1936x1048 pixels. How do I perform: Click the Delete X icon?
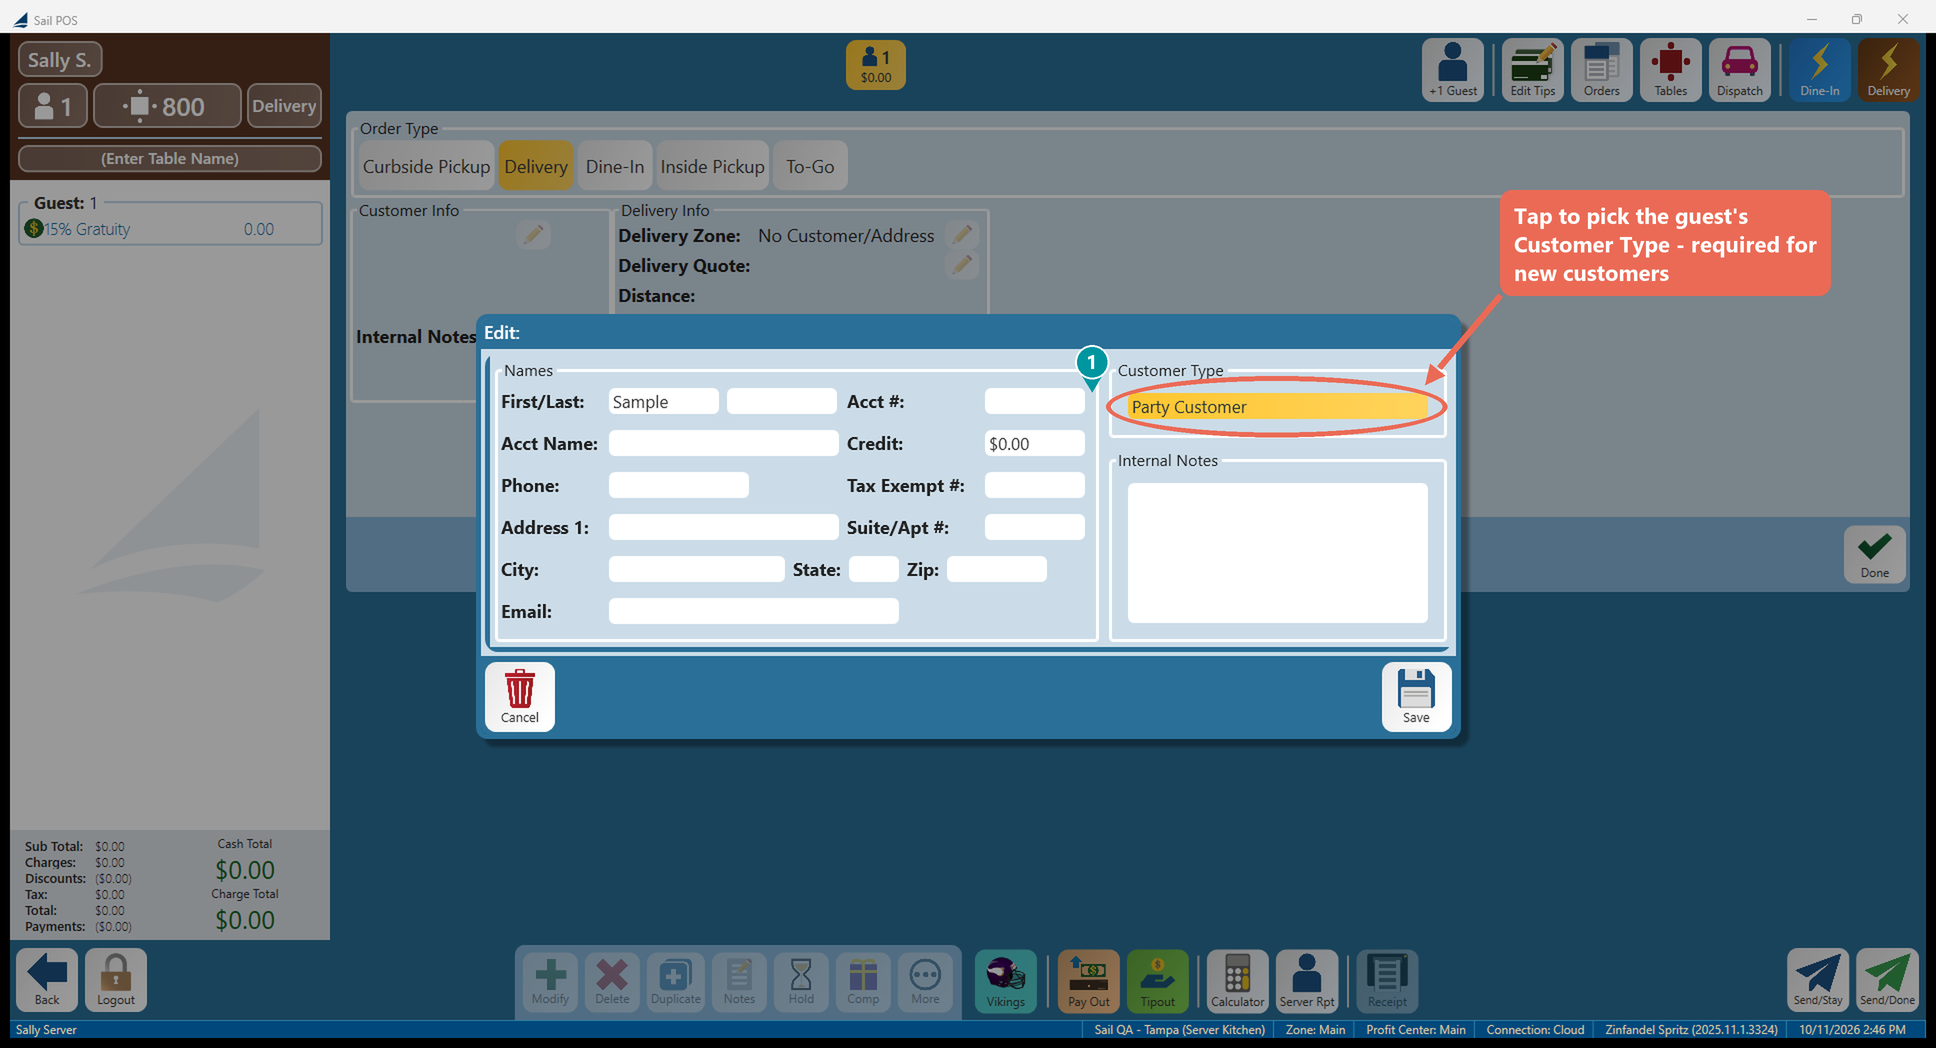[612, 980]
